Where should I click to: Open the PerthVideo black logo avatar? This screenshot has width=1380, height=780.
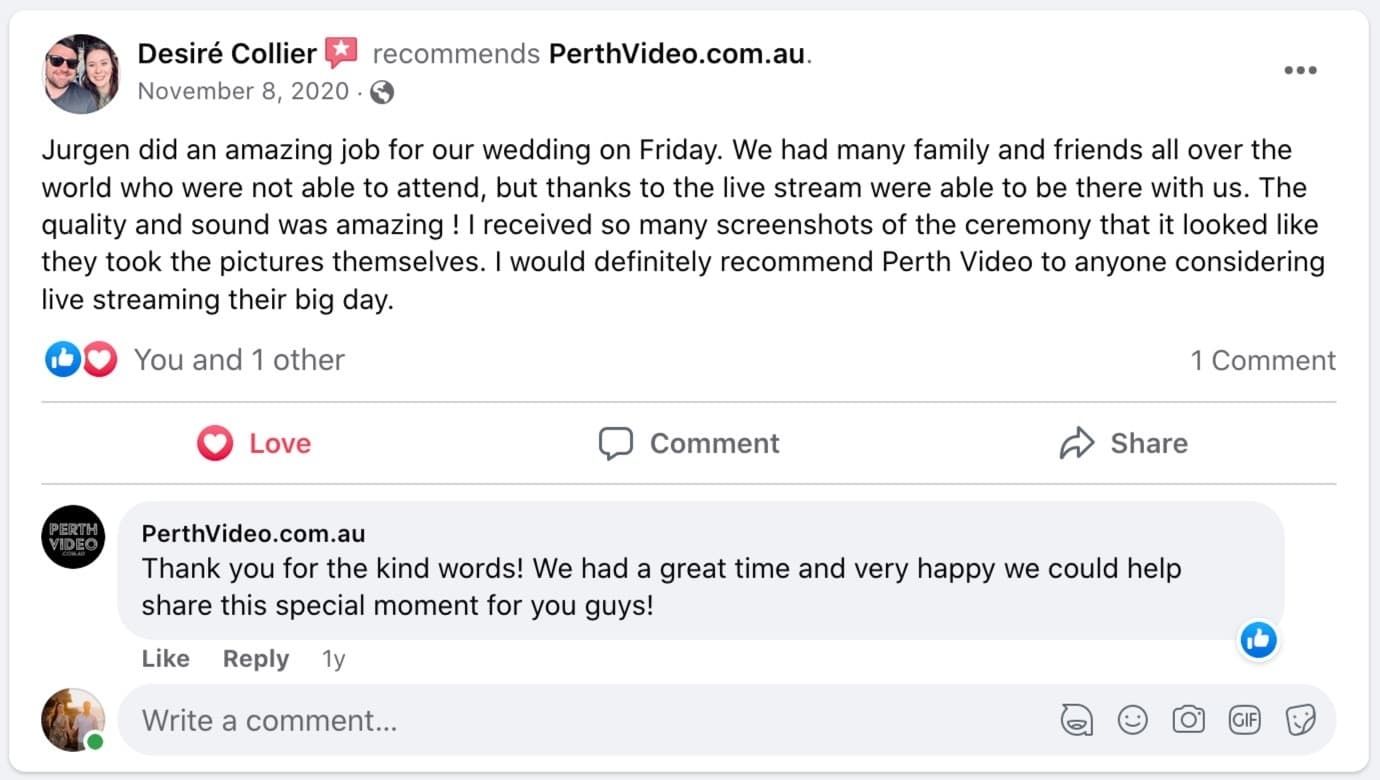(x=73, y=537)
